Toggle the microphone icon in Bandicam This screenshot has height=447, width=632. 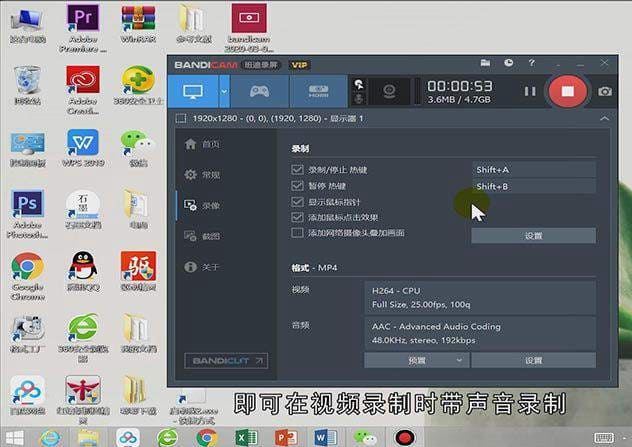coord(358,98)
